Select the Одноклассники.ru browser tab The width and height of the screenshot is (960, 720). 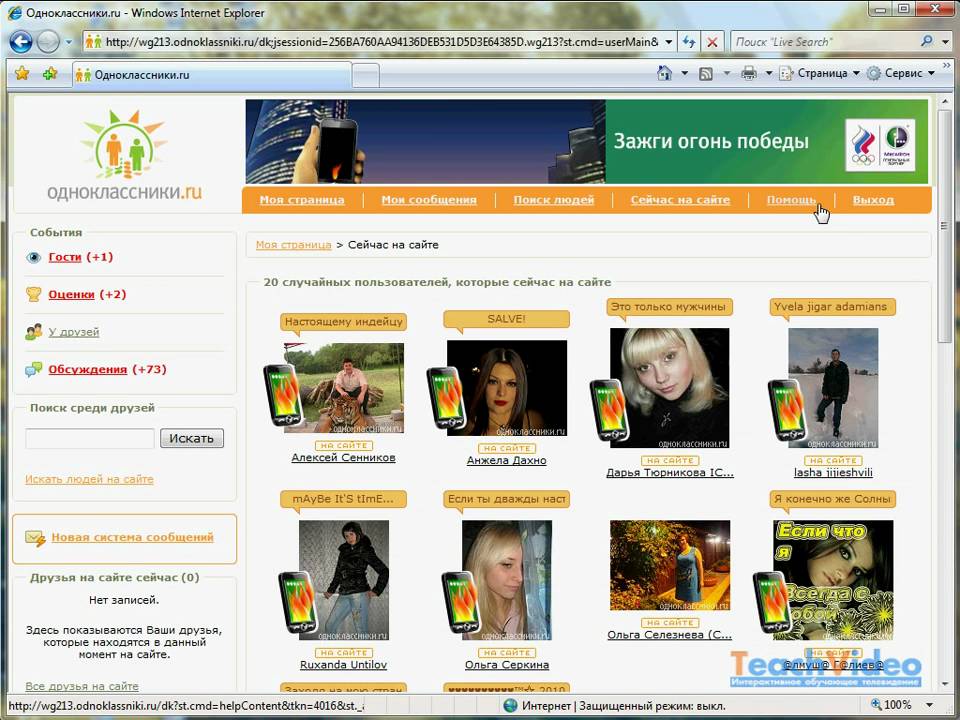[x=212, y=75]
